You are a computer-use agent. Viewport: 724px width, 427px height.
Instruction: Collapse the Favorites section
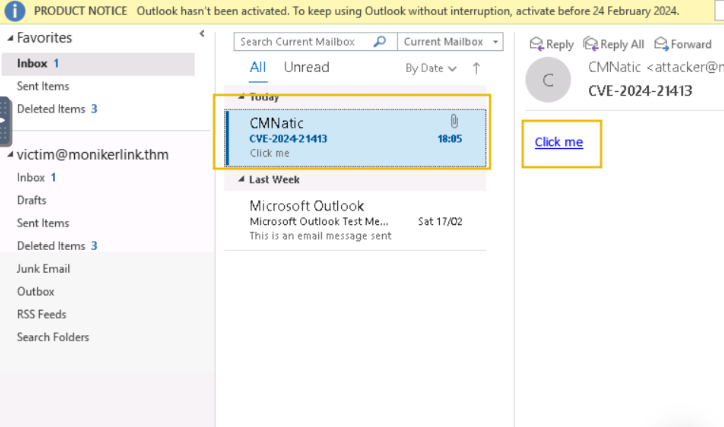coord(10,38)
